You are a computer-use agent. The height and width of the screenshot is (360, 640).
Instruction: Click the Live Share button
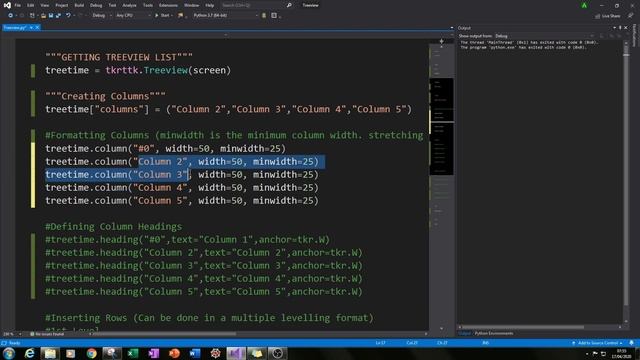[607, 16]
